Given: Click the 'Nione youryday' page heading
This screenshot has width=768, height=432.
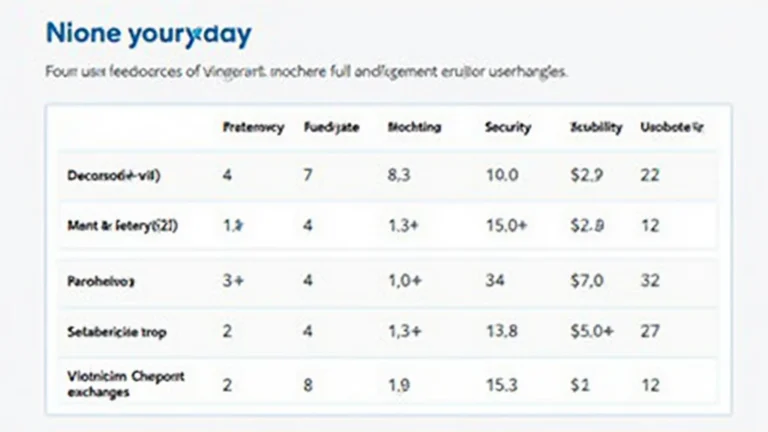Looking at the screenshot, I should coord(148,34).
